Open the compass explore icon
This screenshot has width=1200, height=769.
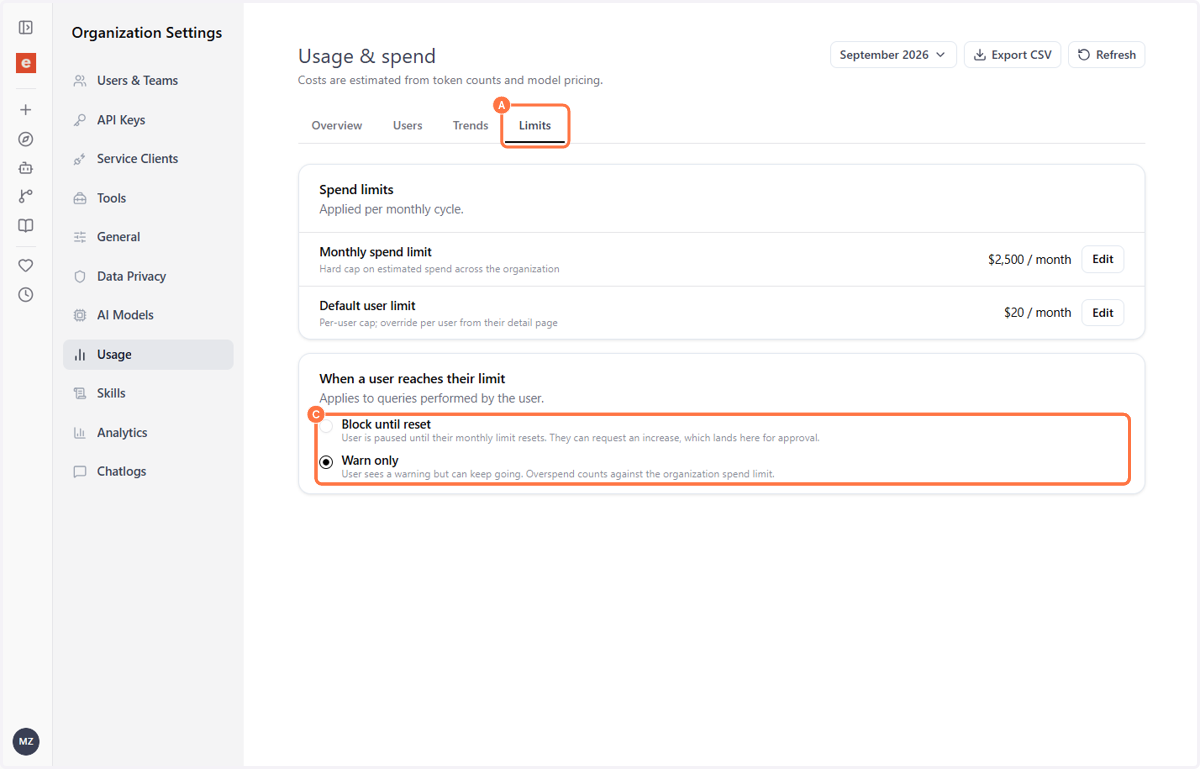(x=26, y=139)
